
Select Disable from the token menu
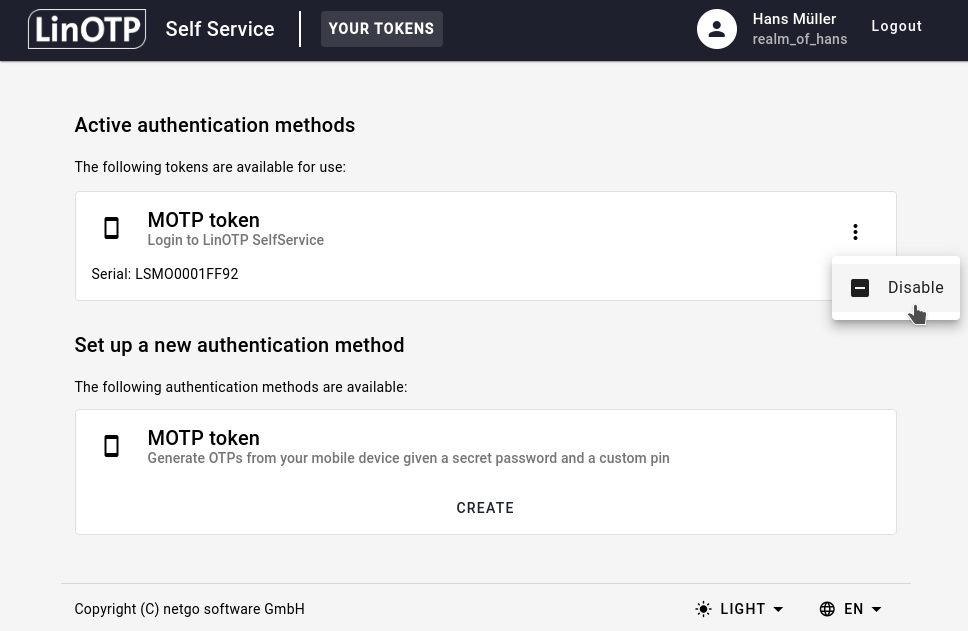pos(915,288)
